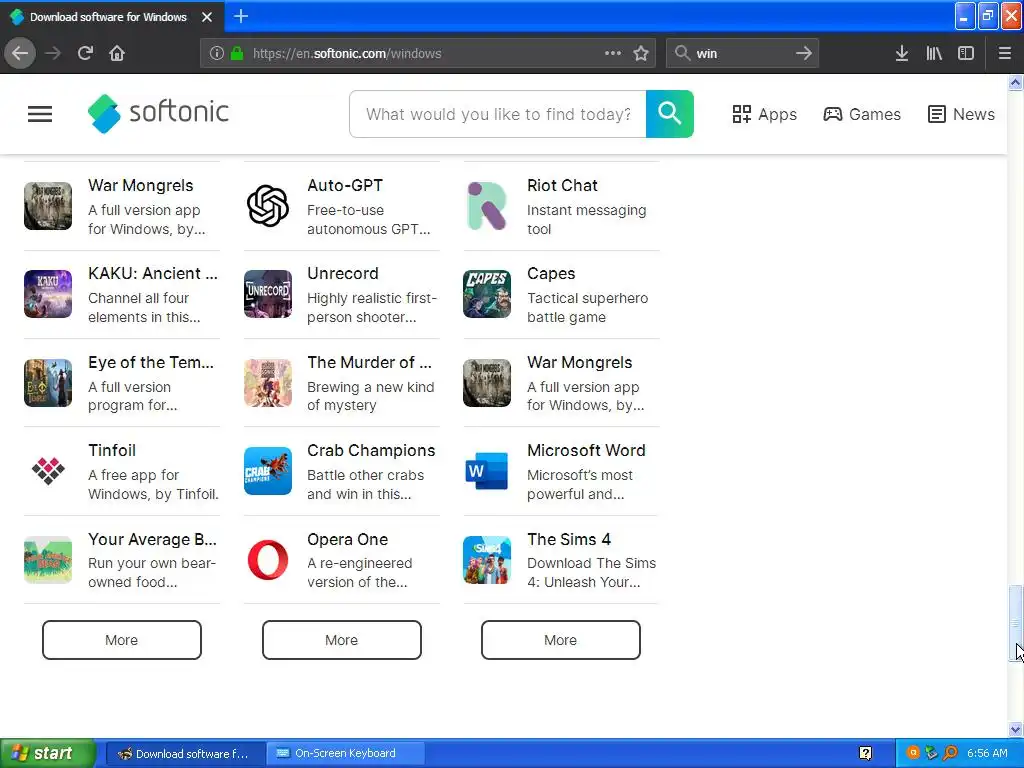
Task: Select Download software taskbar item
Action: point(185,754)
